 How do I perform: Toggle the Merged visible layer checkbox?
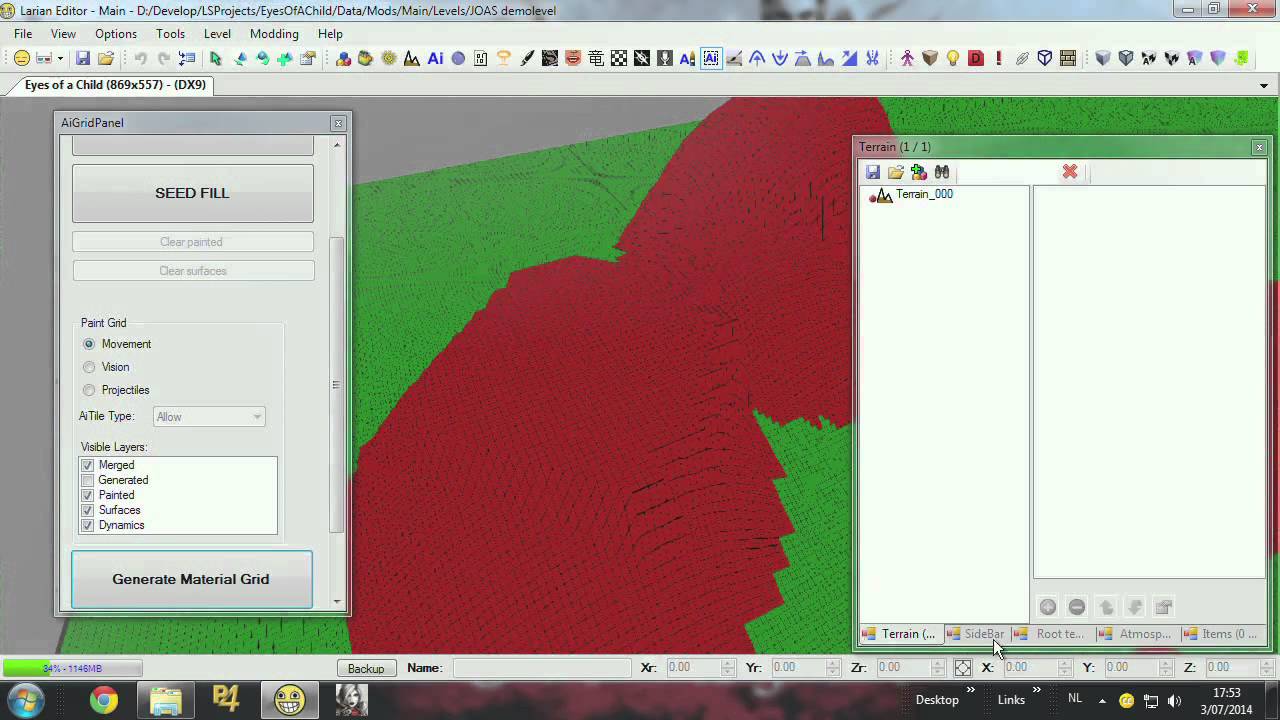[x=88, y=465]
